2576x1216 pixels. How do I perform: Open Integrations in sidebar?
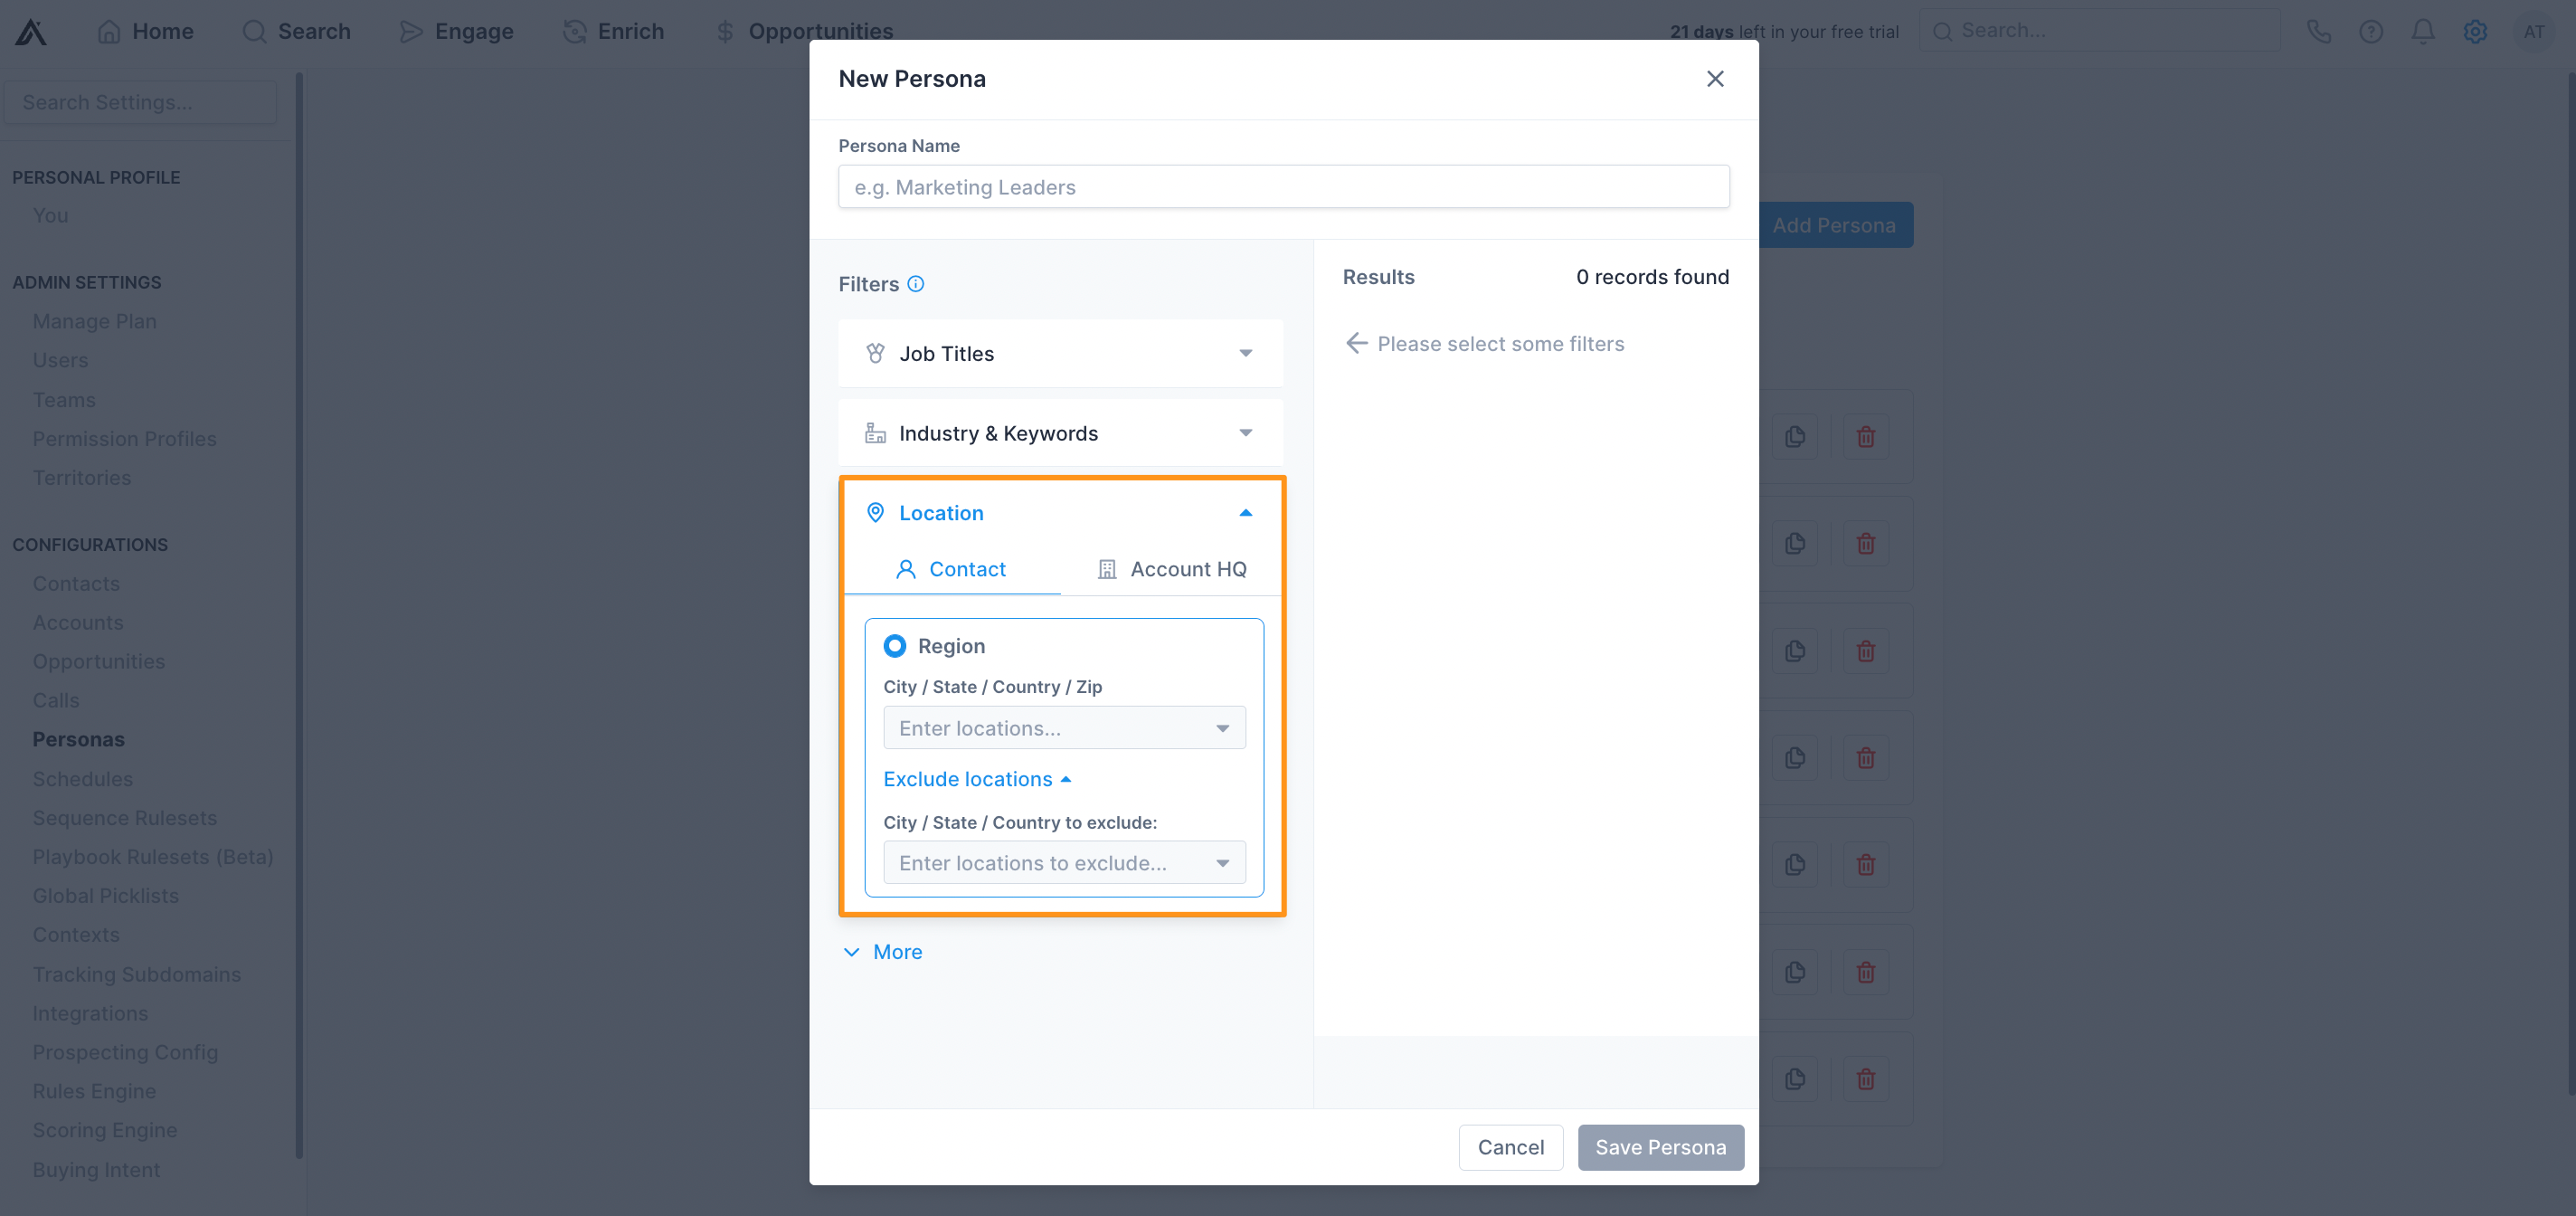(90, 1013)
